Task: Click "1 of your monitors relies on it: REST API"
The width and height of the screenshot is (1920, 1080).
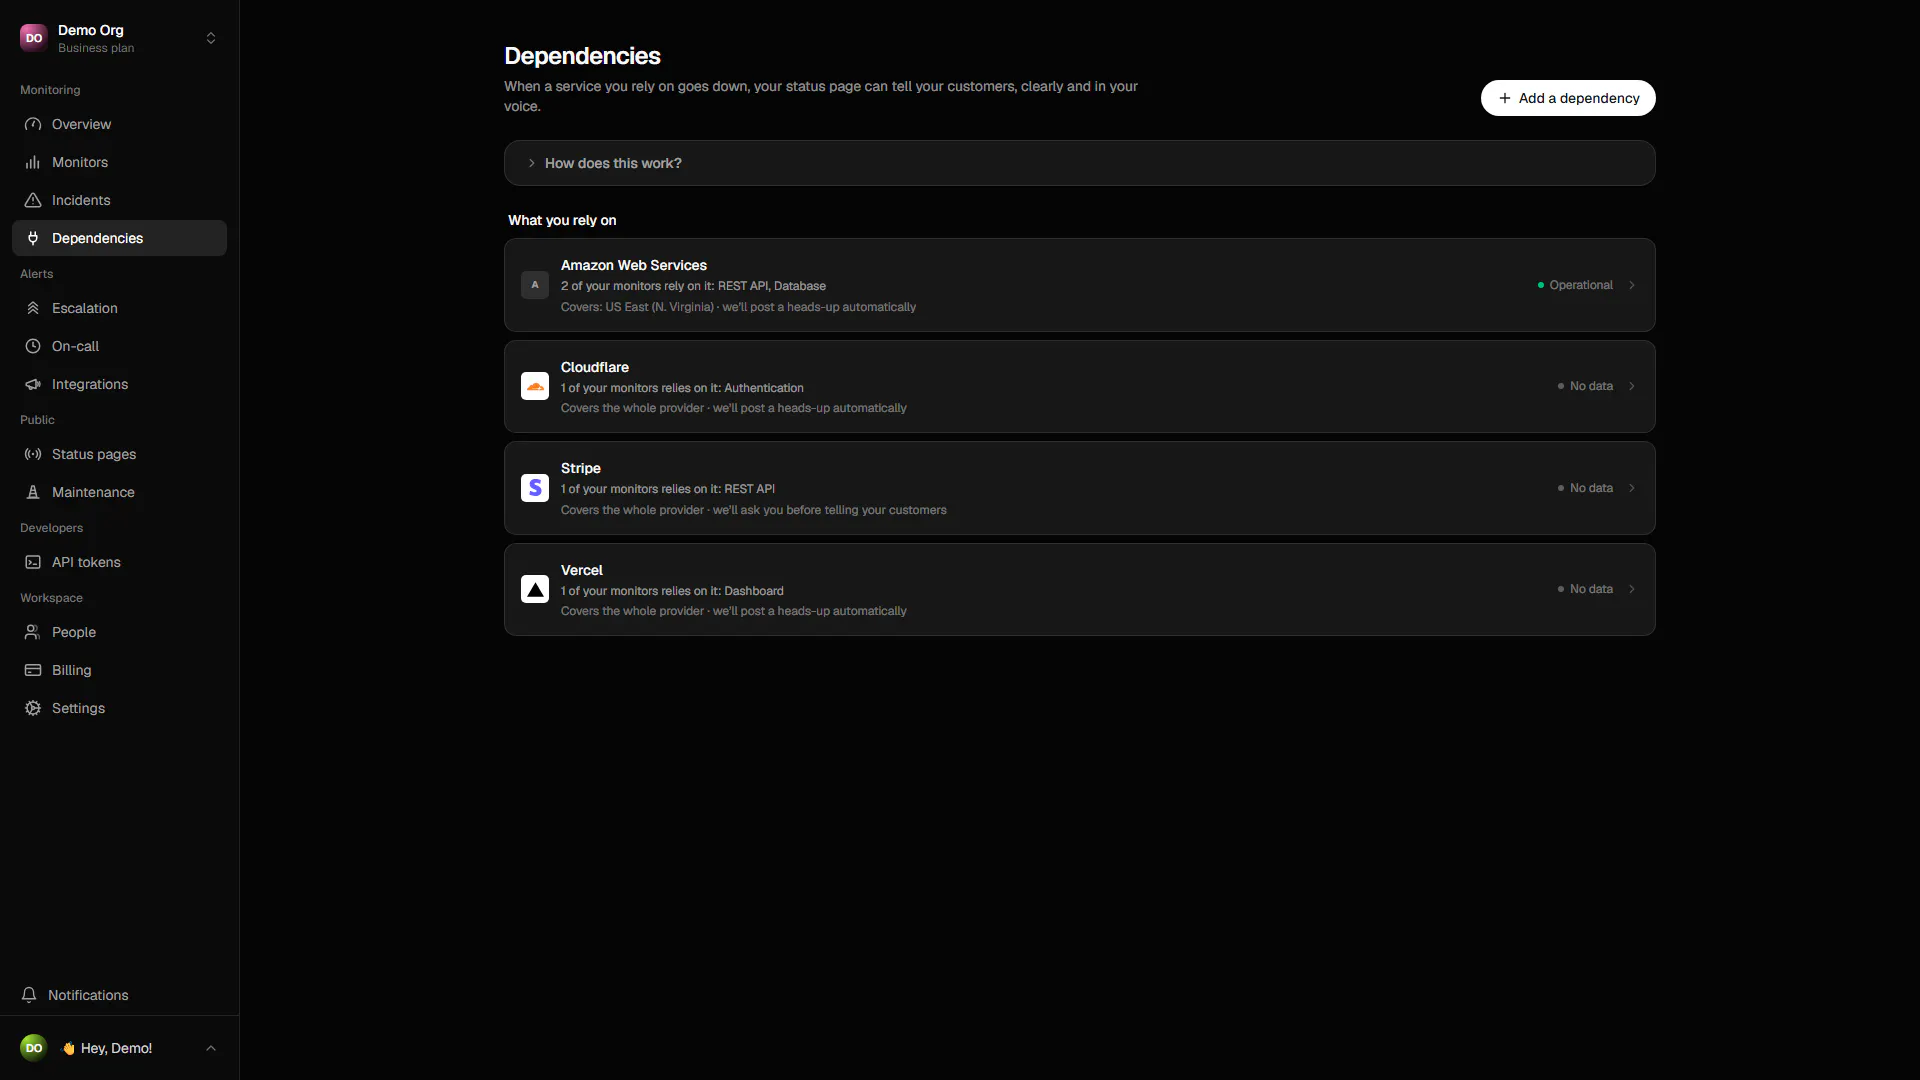Action: point(668,489)
